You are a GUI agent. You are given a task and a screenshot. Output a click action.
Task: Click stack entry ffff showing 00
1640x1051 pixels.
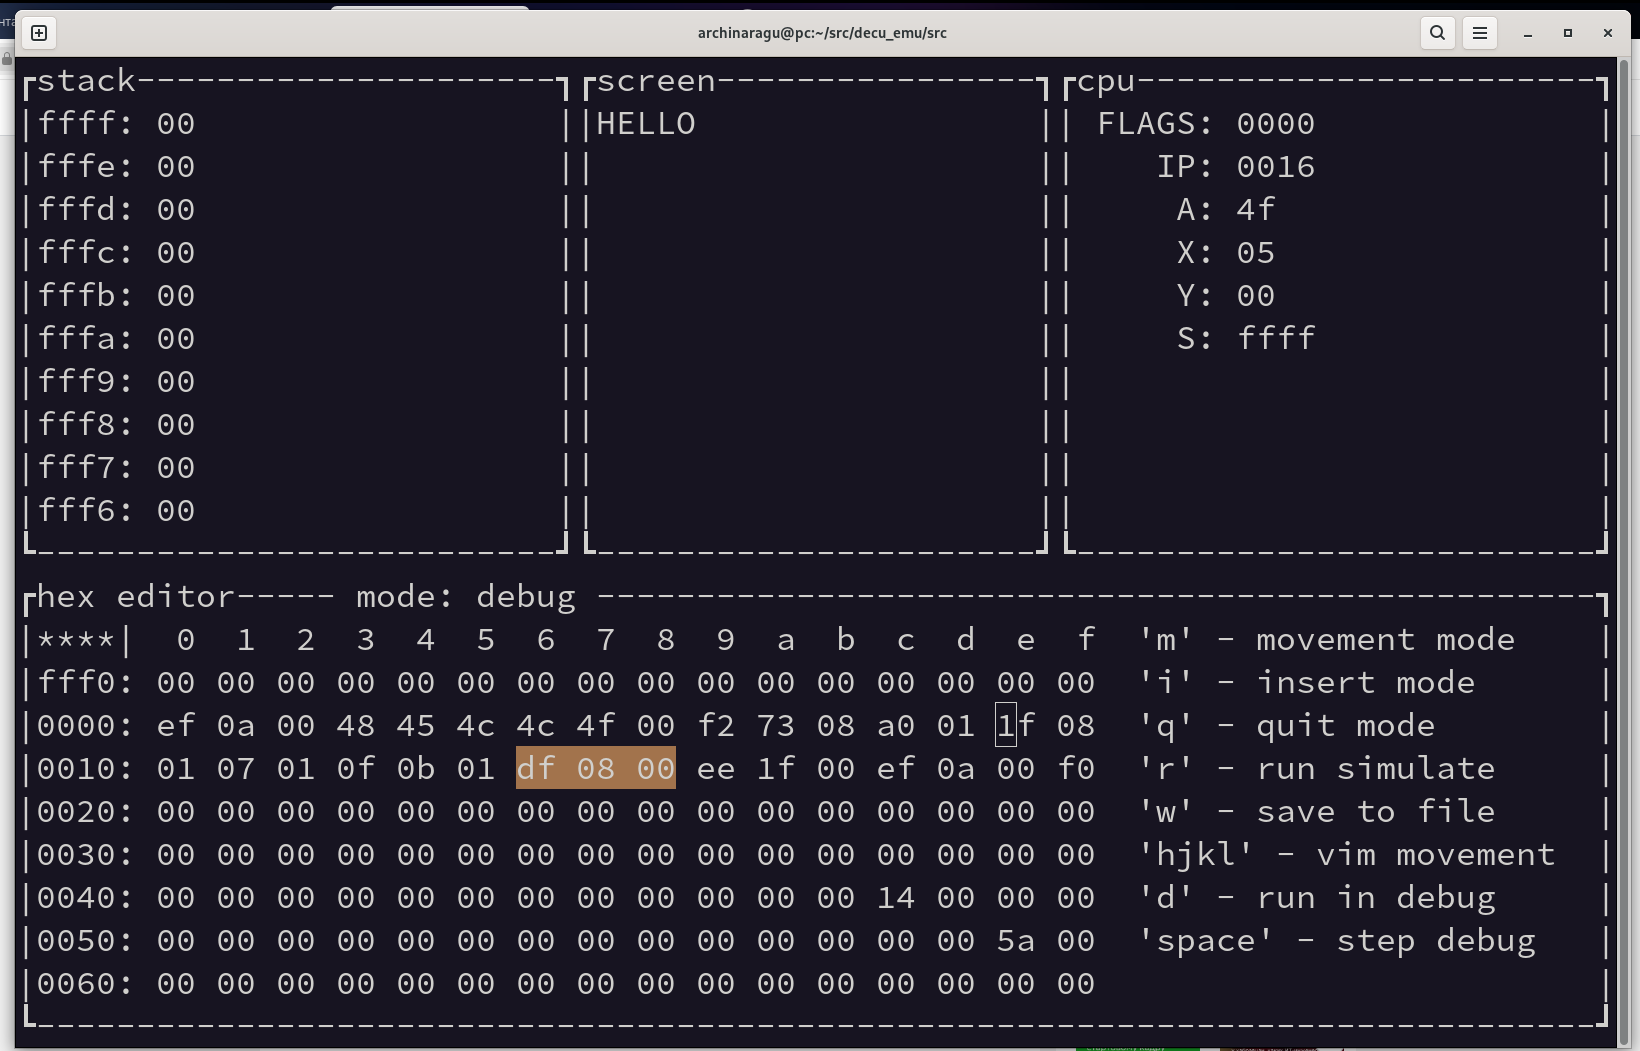point(115,122)
